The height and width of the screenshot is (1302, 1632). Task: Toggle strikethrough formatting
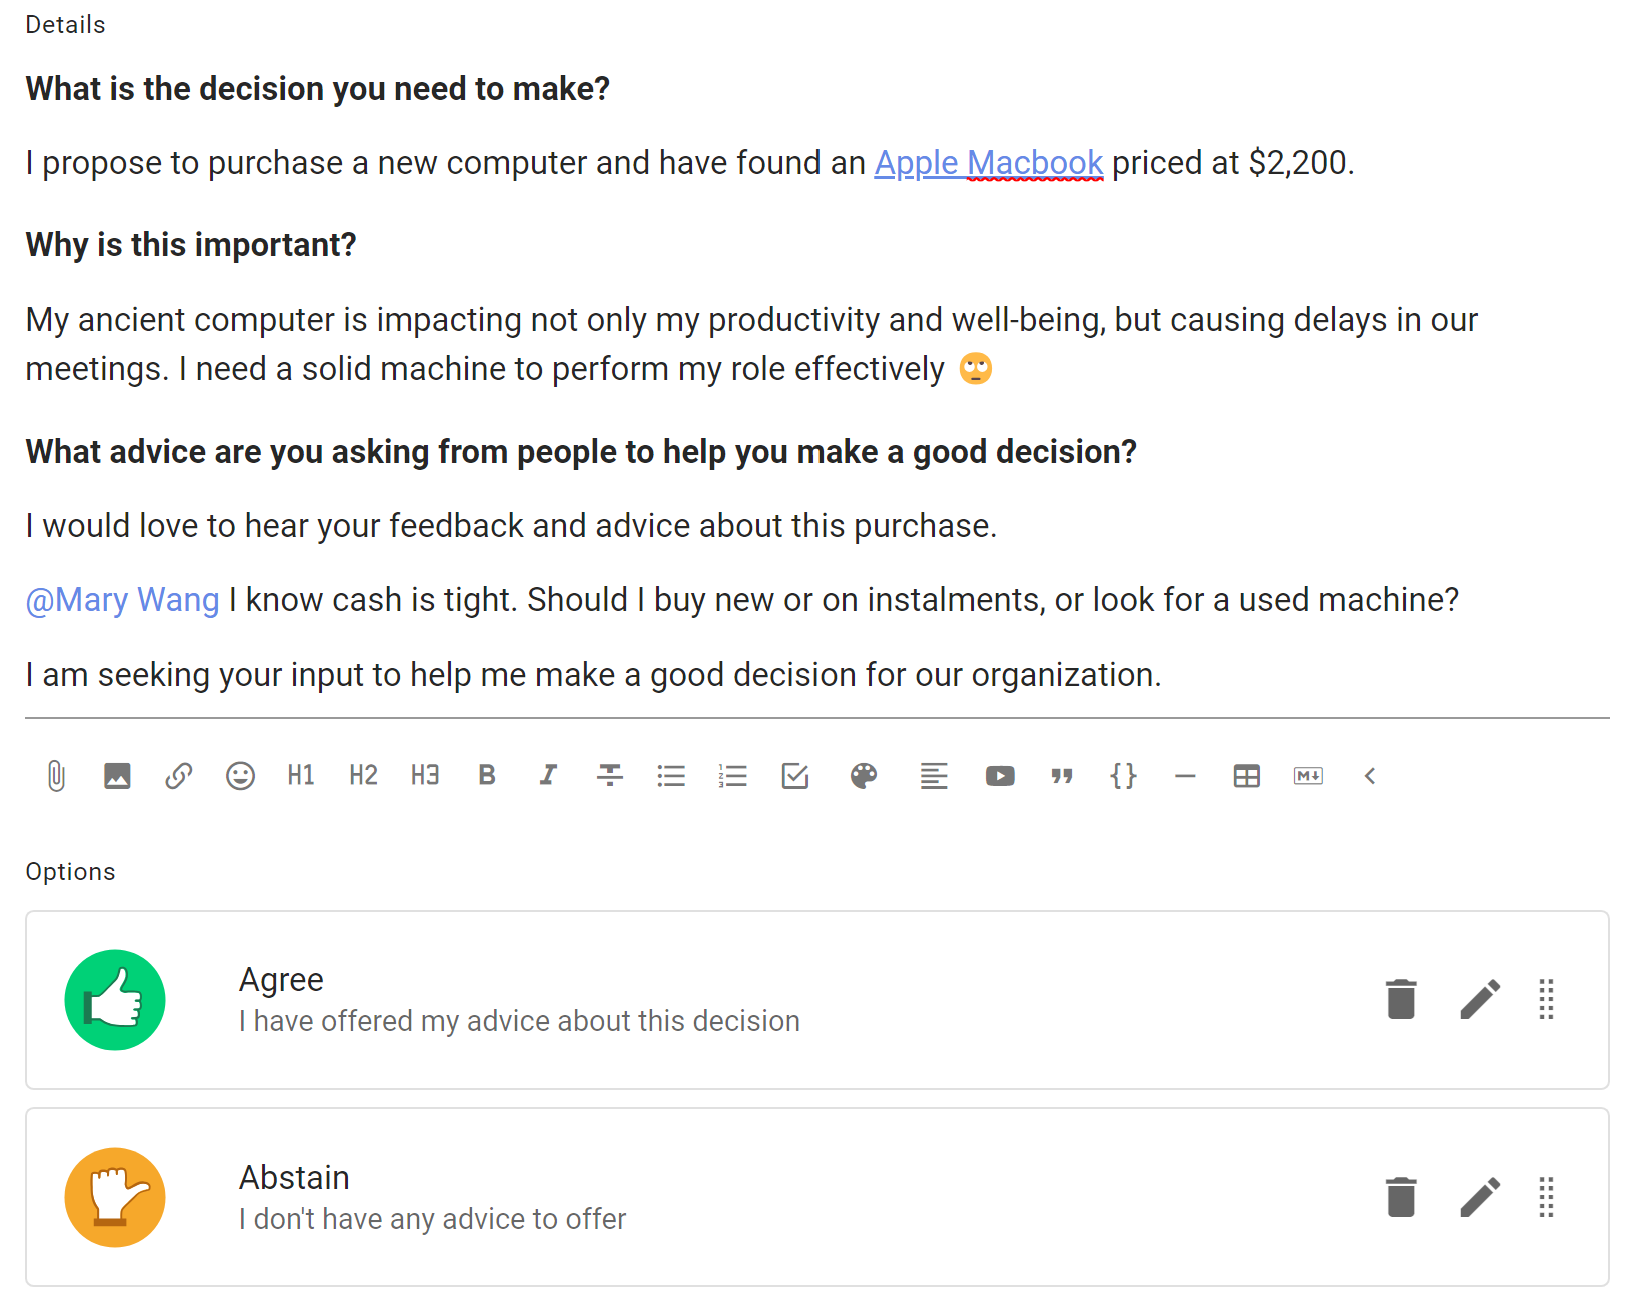coord(610,776)
